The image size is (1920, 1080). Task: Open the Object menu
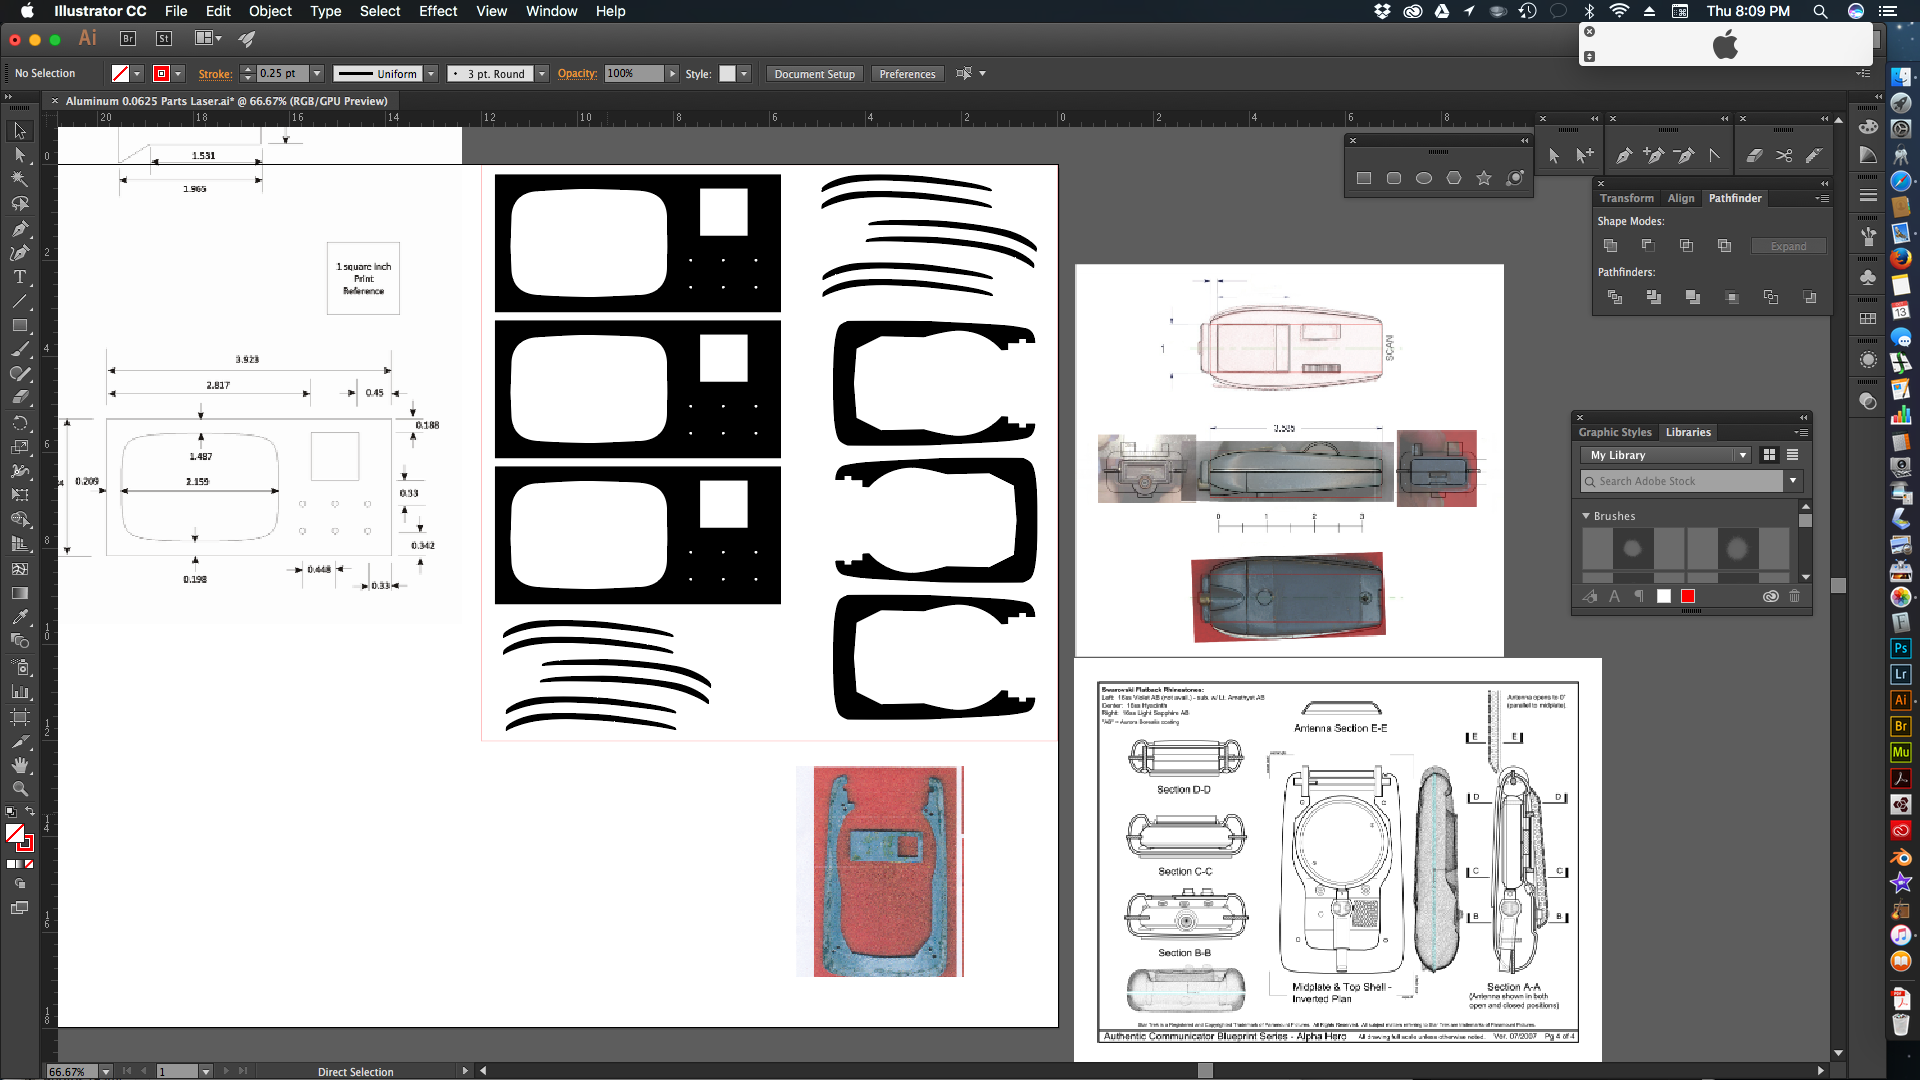pyautogui.click(x=270, y=11)
